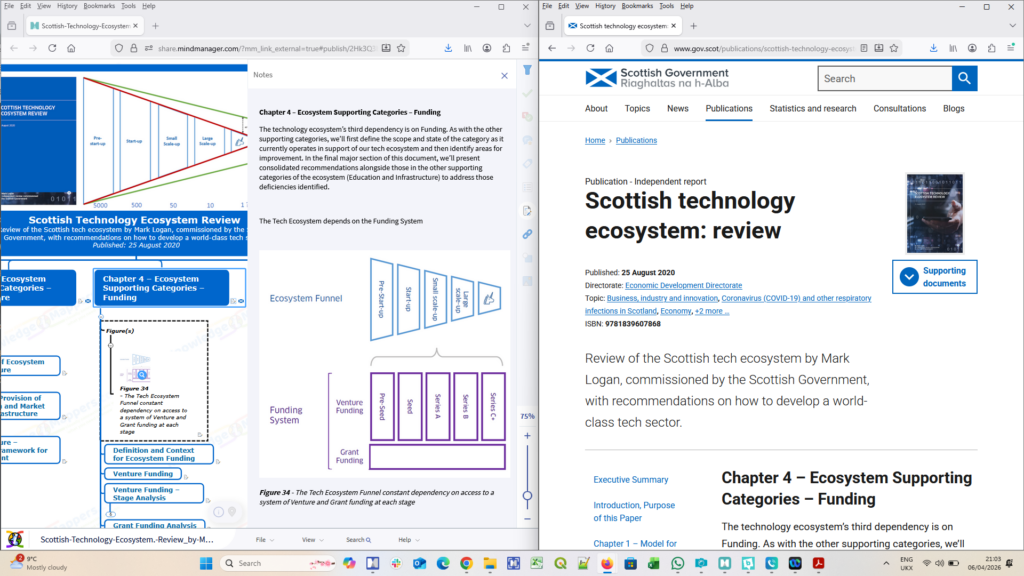Open application menu in MindManager browser window
1024x576 pixels.
pos(526,48)
